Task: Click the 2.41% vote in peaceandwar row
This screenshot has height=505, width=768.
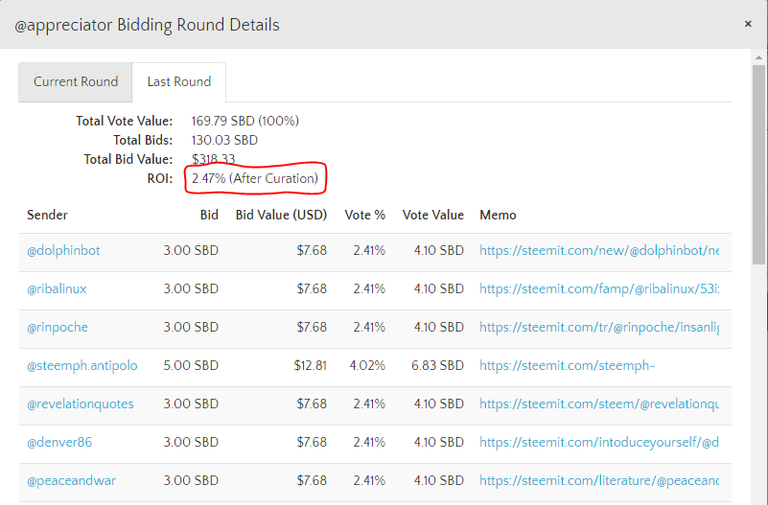Action: click(369, 481)
